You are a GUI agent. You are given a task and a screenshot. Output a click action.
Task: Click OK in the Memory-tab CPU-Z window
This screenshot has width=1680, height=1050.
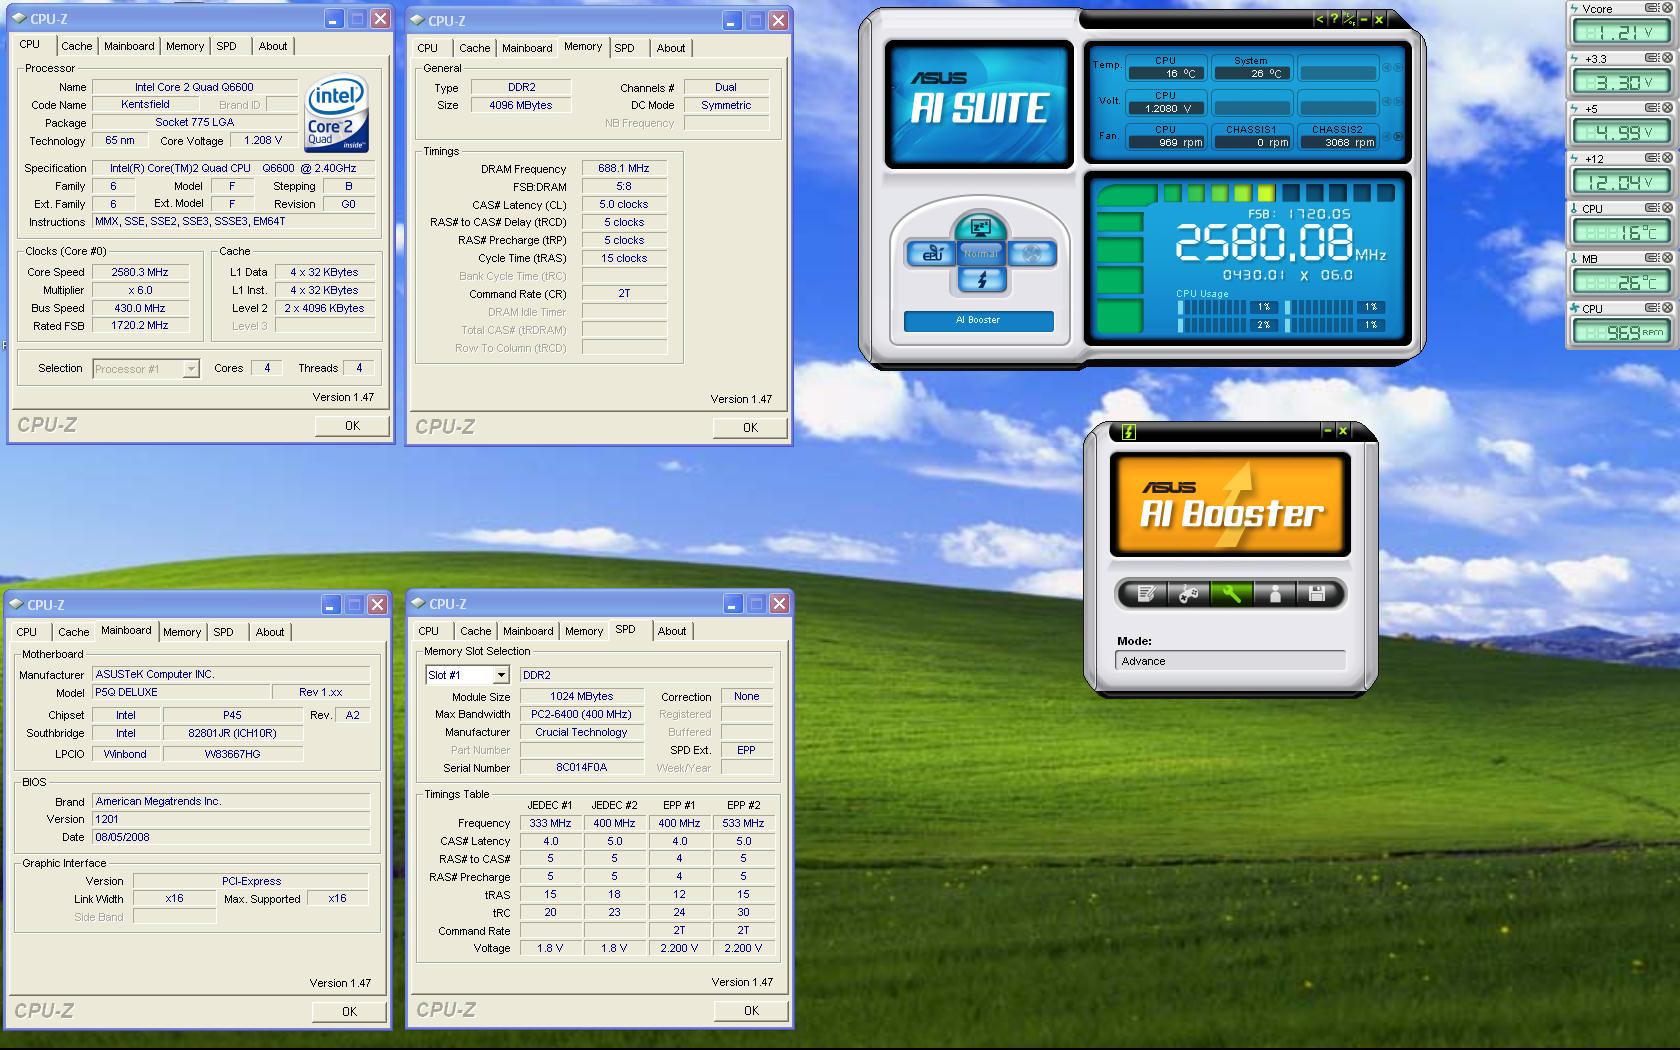(x=750, y=428)
